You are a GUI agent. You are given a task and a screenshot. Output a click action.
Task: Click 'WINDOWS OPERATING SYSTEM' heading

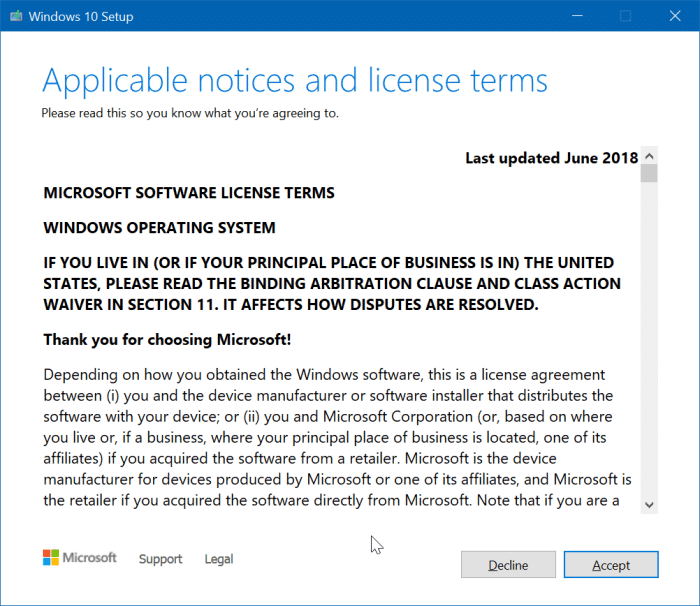click(x=159, y=228)
